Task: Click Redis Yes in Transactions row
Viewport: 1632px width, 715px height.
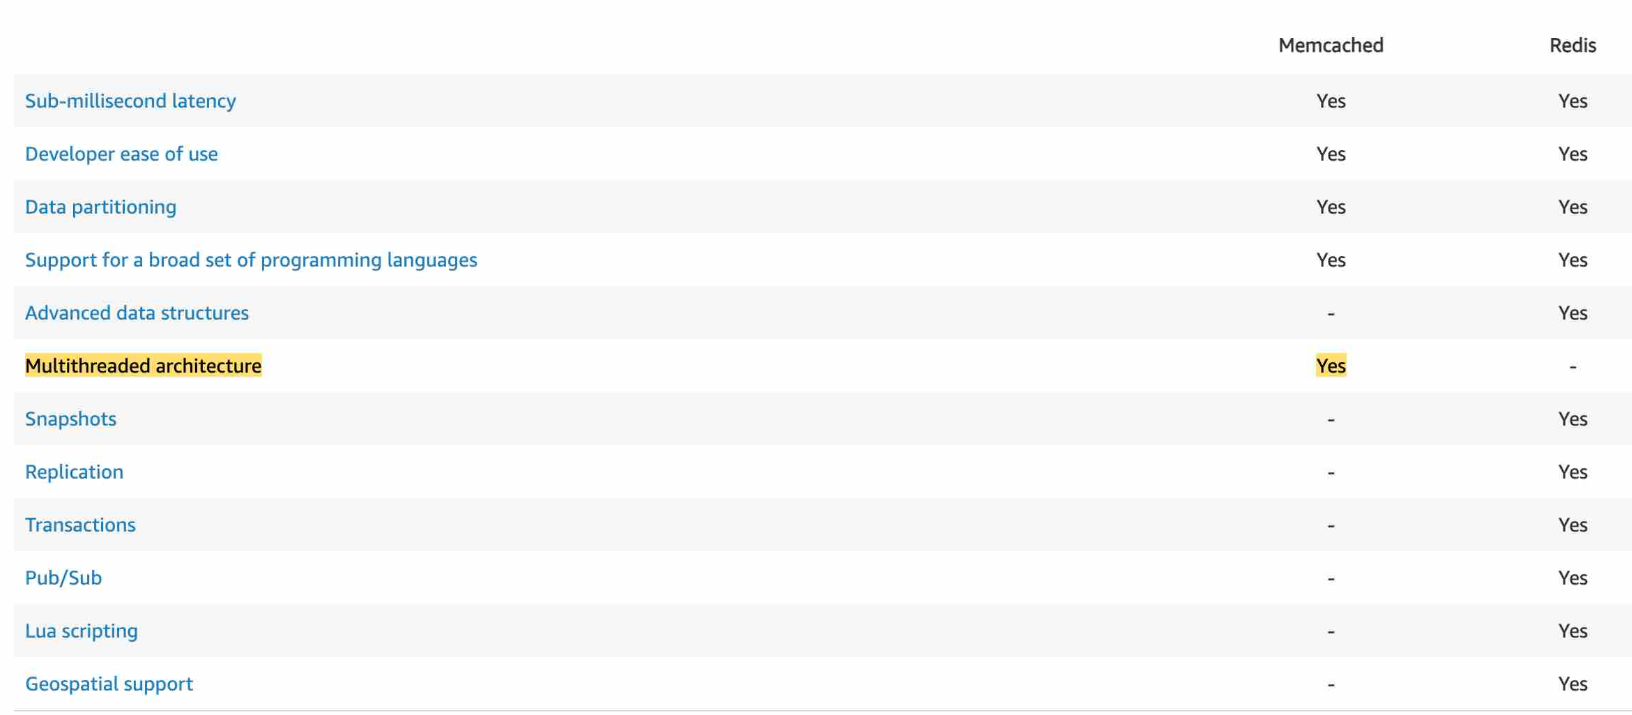Action: (1572, 525)
